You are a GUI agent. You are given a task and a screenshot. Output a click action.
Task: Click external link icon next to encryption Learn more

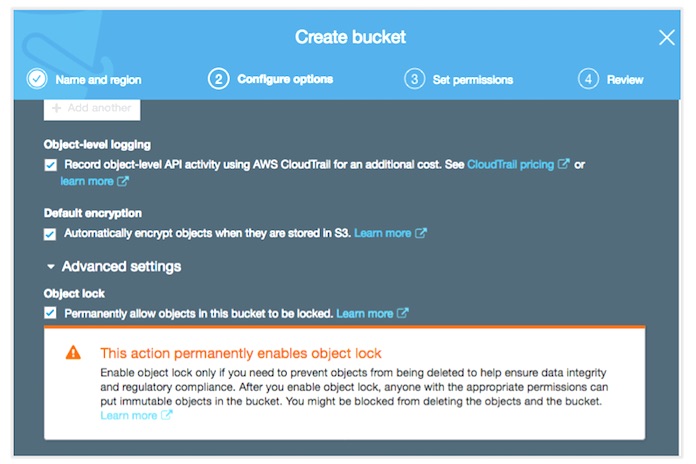coord(421,233)
